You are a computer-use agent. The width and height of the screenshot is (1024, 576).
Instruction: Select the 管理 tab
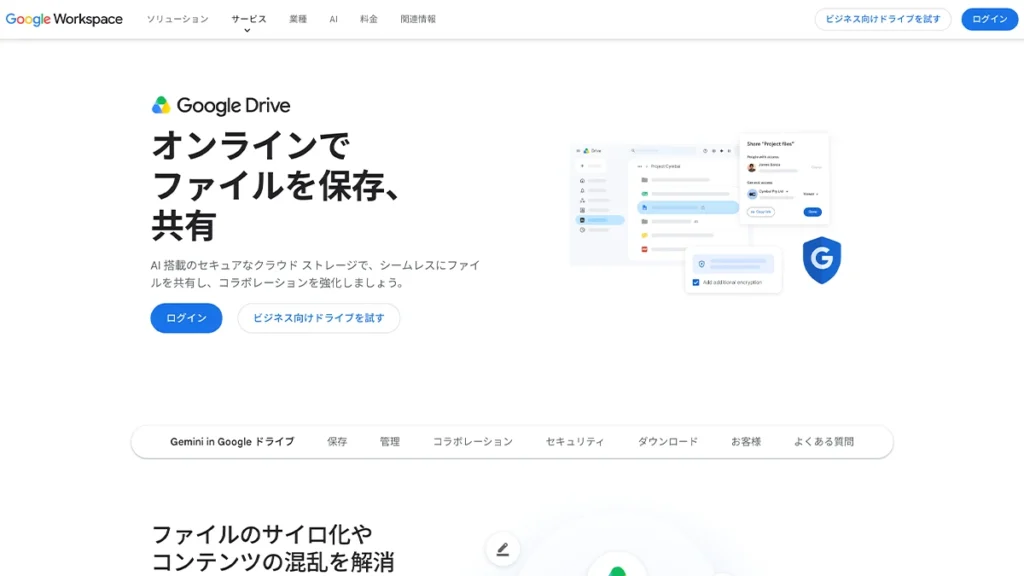pos(390,441)
